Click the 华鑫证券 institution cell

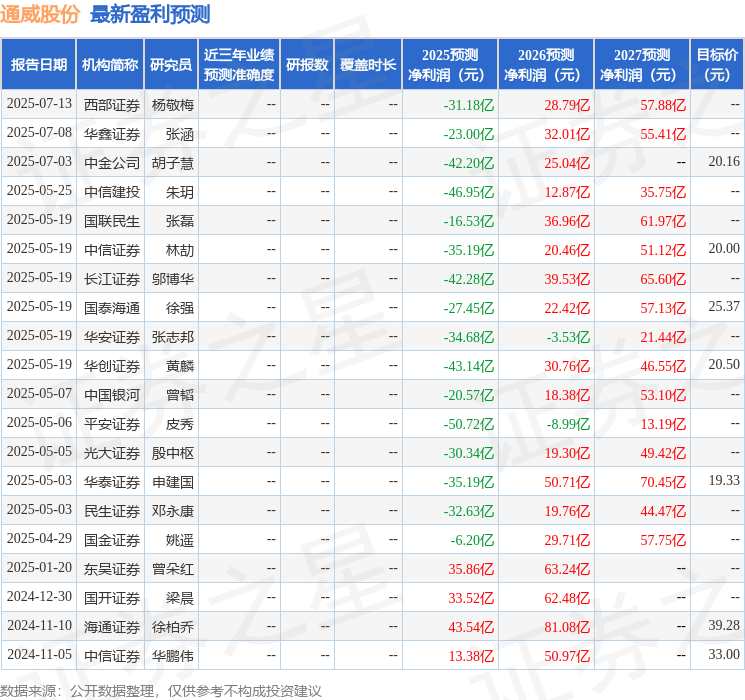[x=112, y=134]
